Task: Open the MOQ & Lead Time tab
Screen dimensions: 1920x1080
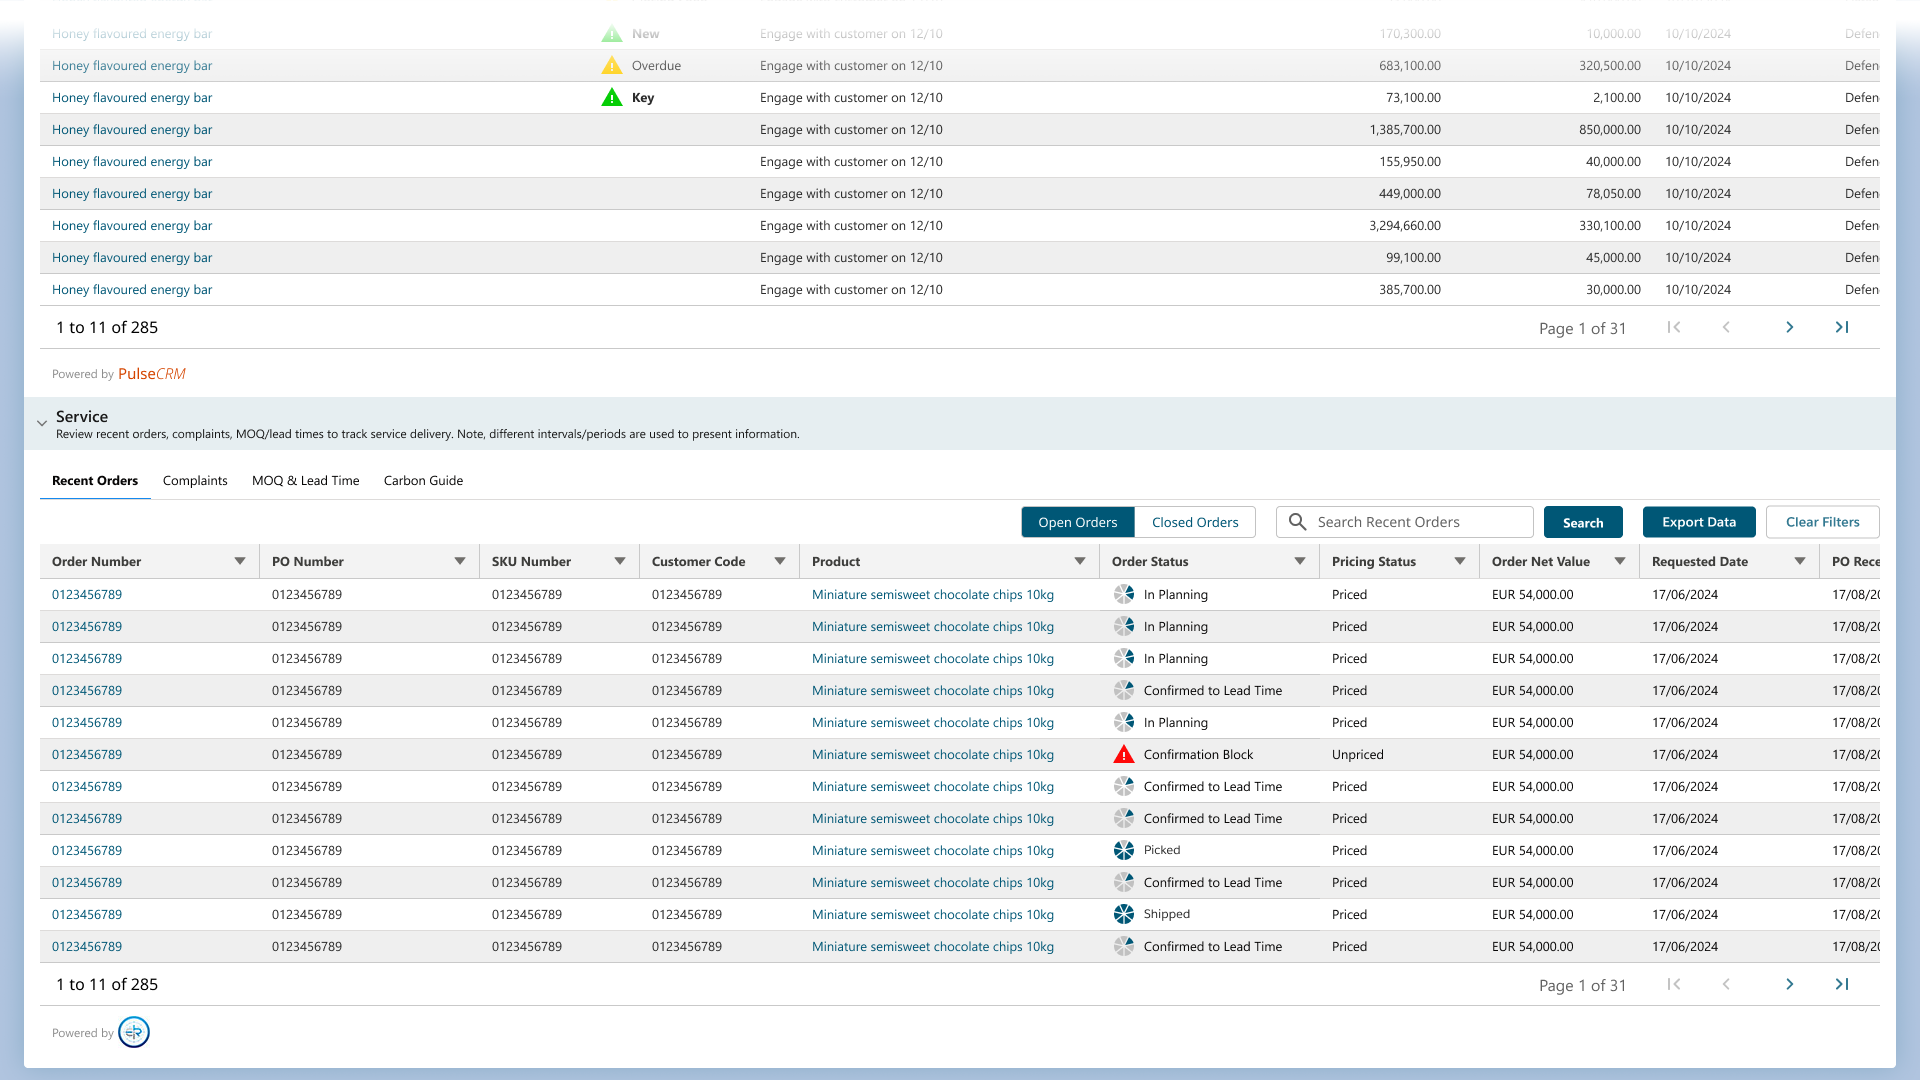Action: 305,480
